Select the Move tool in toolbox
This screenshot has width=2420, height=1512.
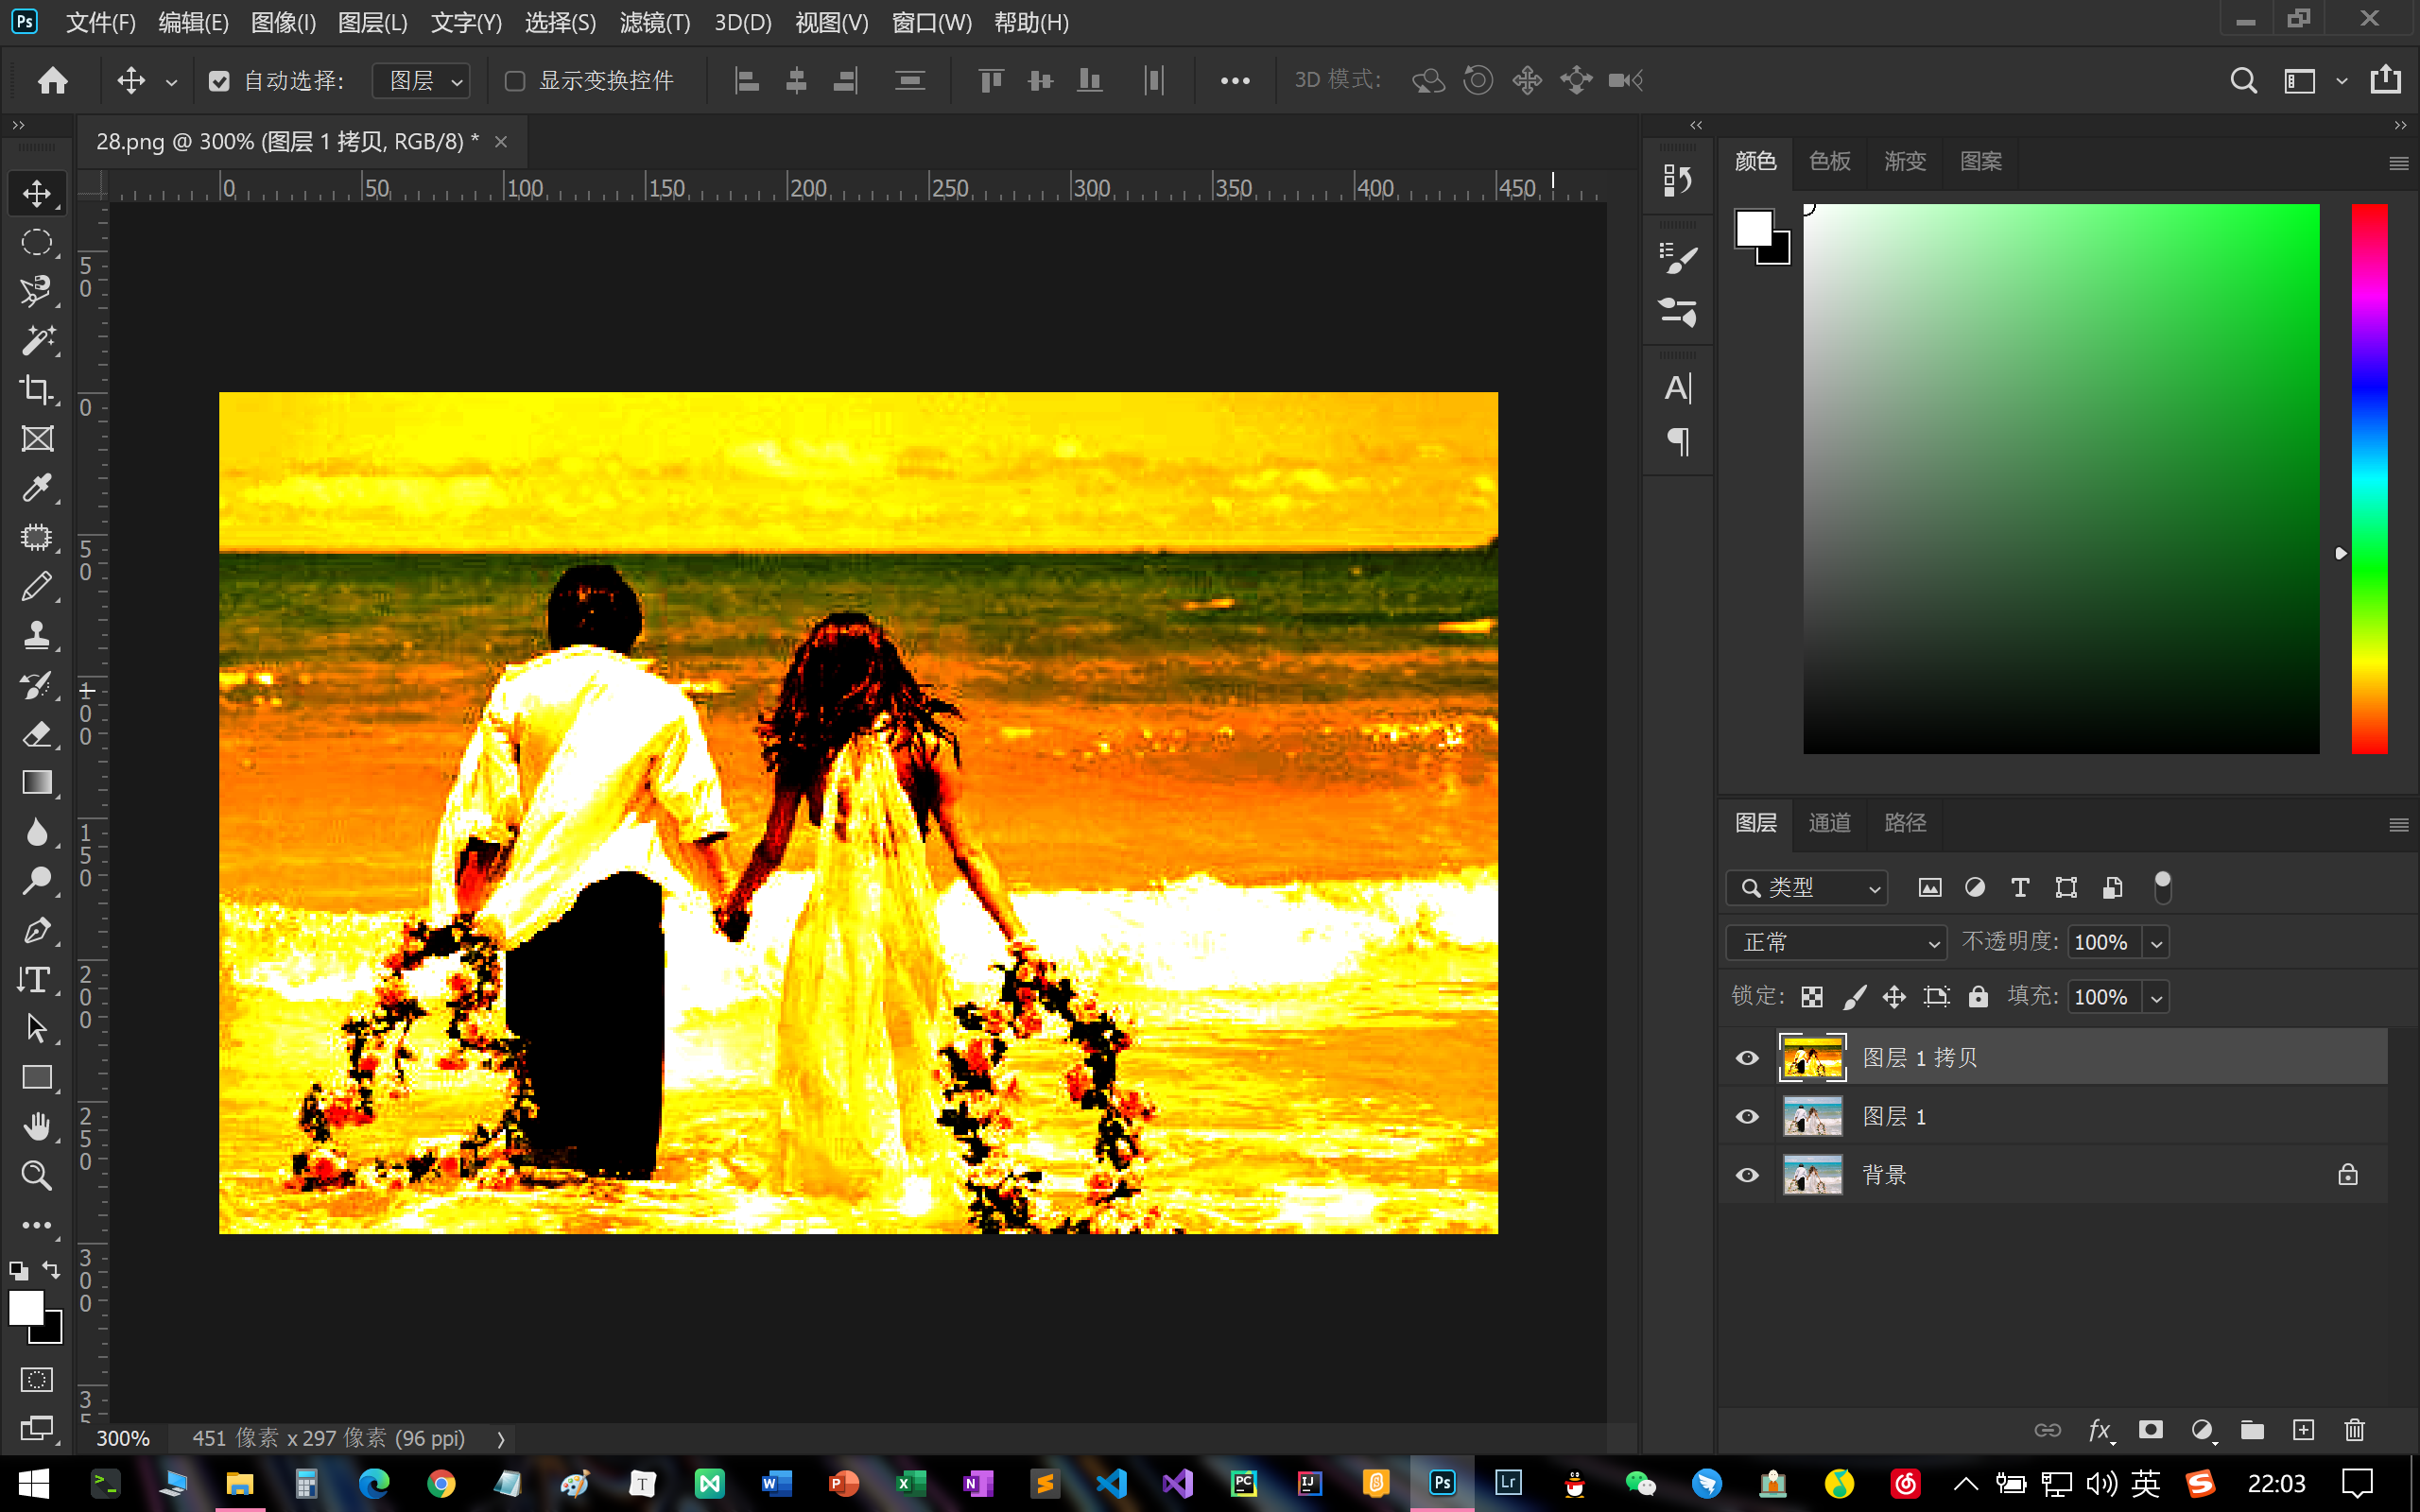point(37,193)
